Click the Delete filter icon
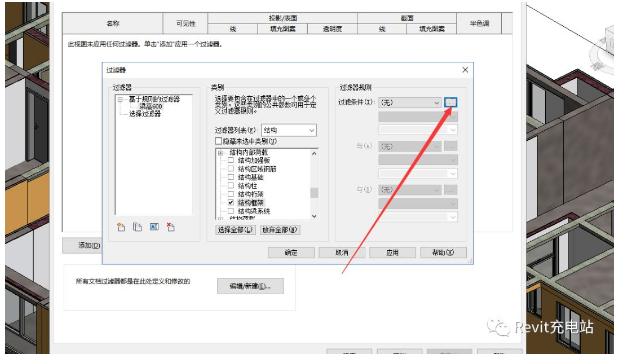Screen dimensions: 621x360 click(171, 227)
